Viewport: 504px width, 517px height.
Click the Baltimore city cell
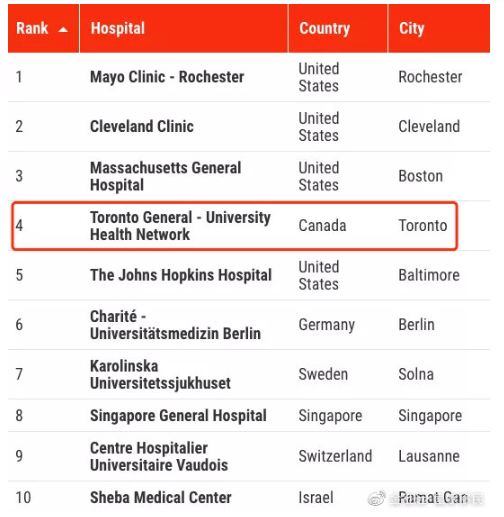[x=429, y=275]
